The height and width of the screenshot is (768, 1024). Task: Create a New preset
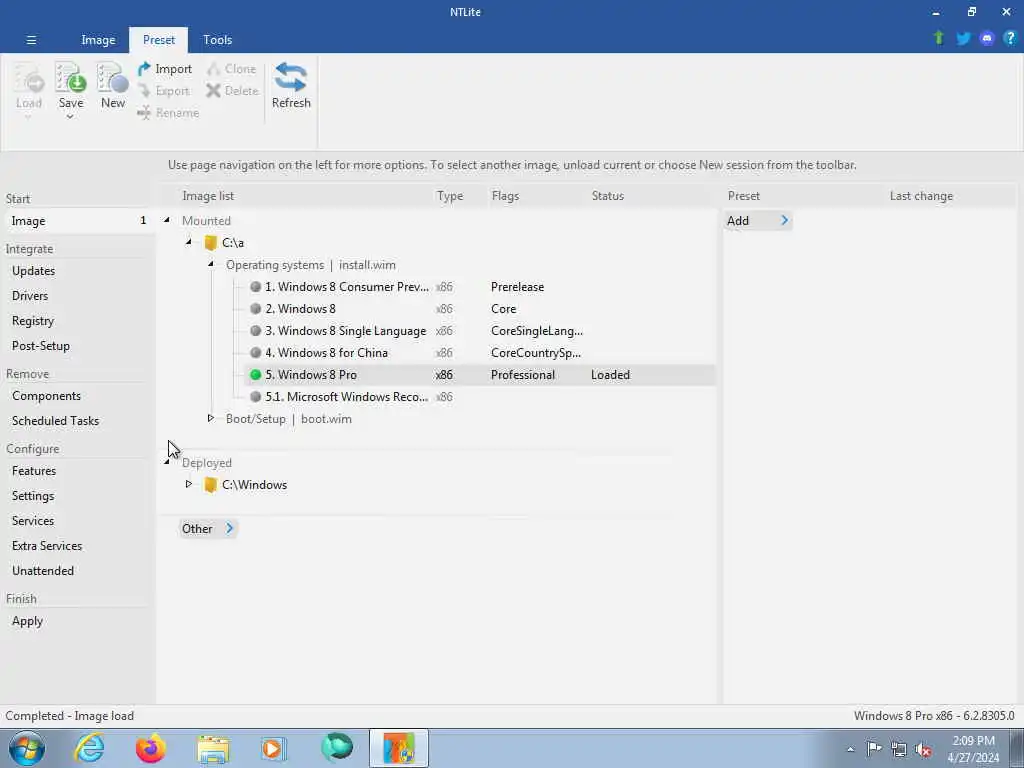(x=112, y=85)
